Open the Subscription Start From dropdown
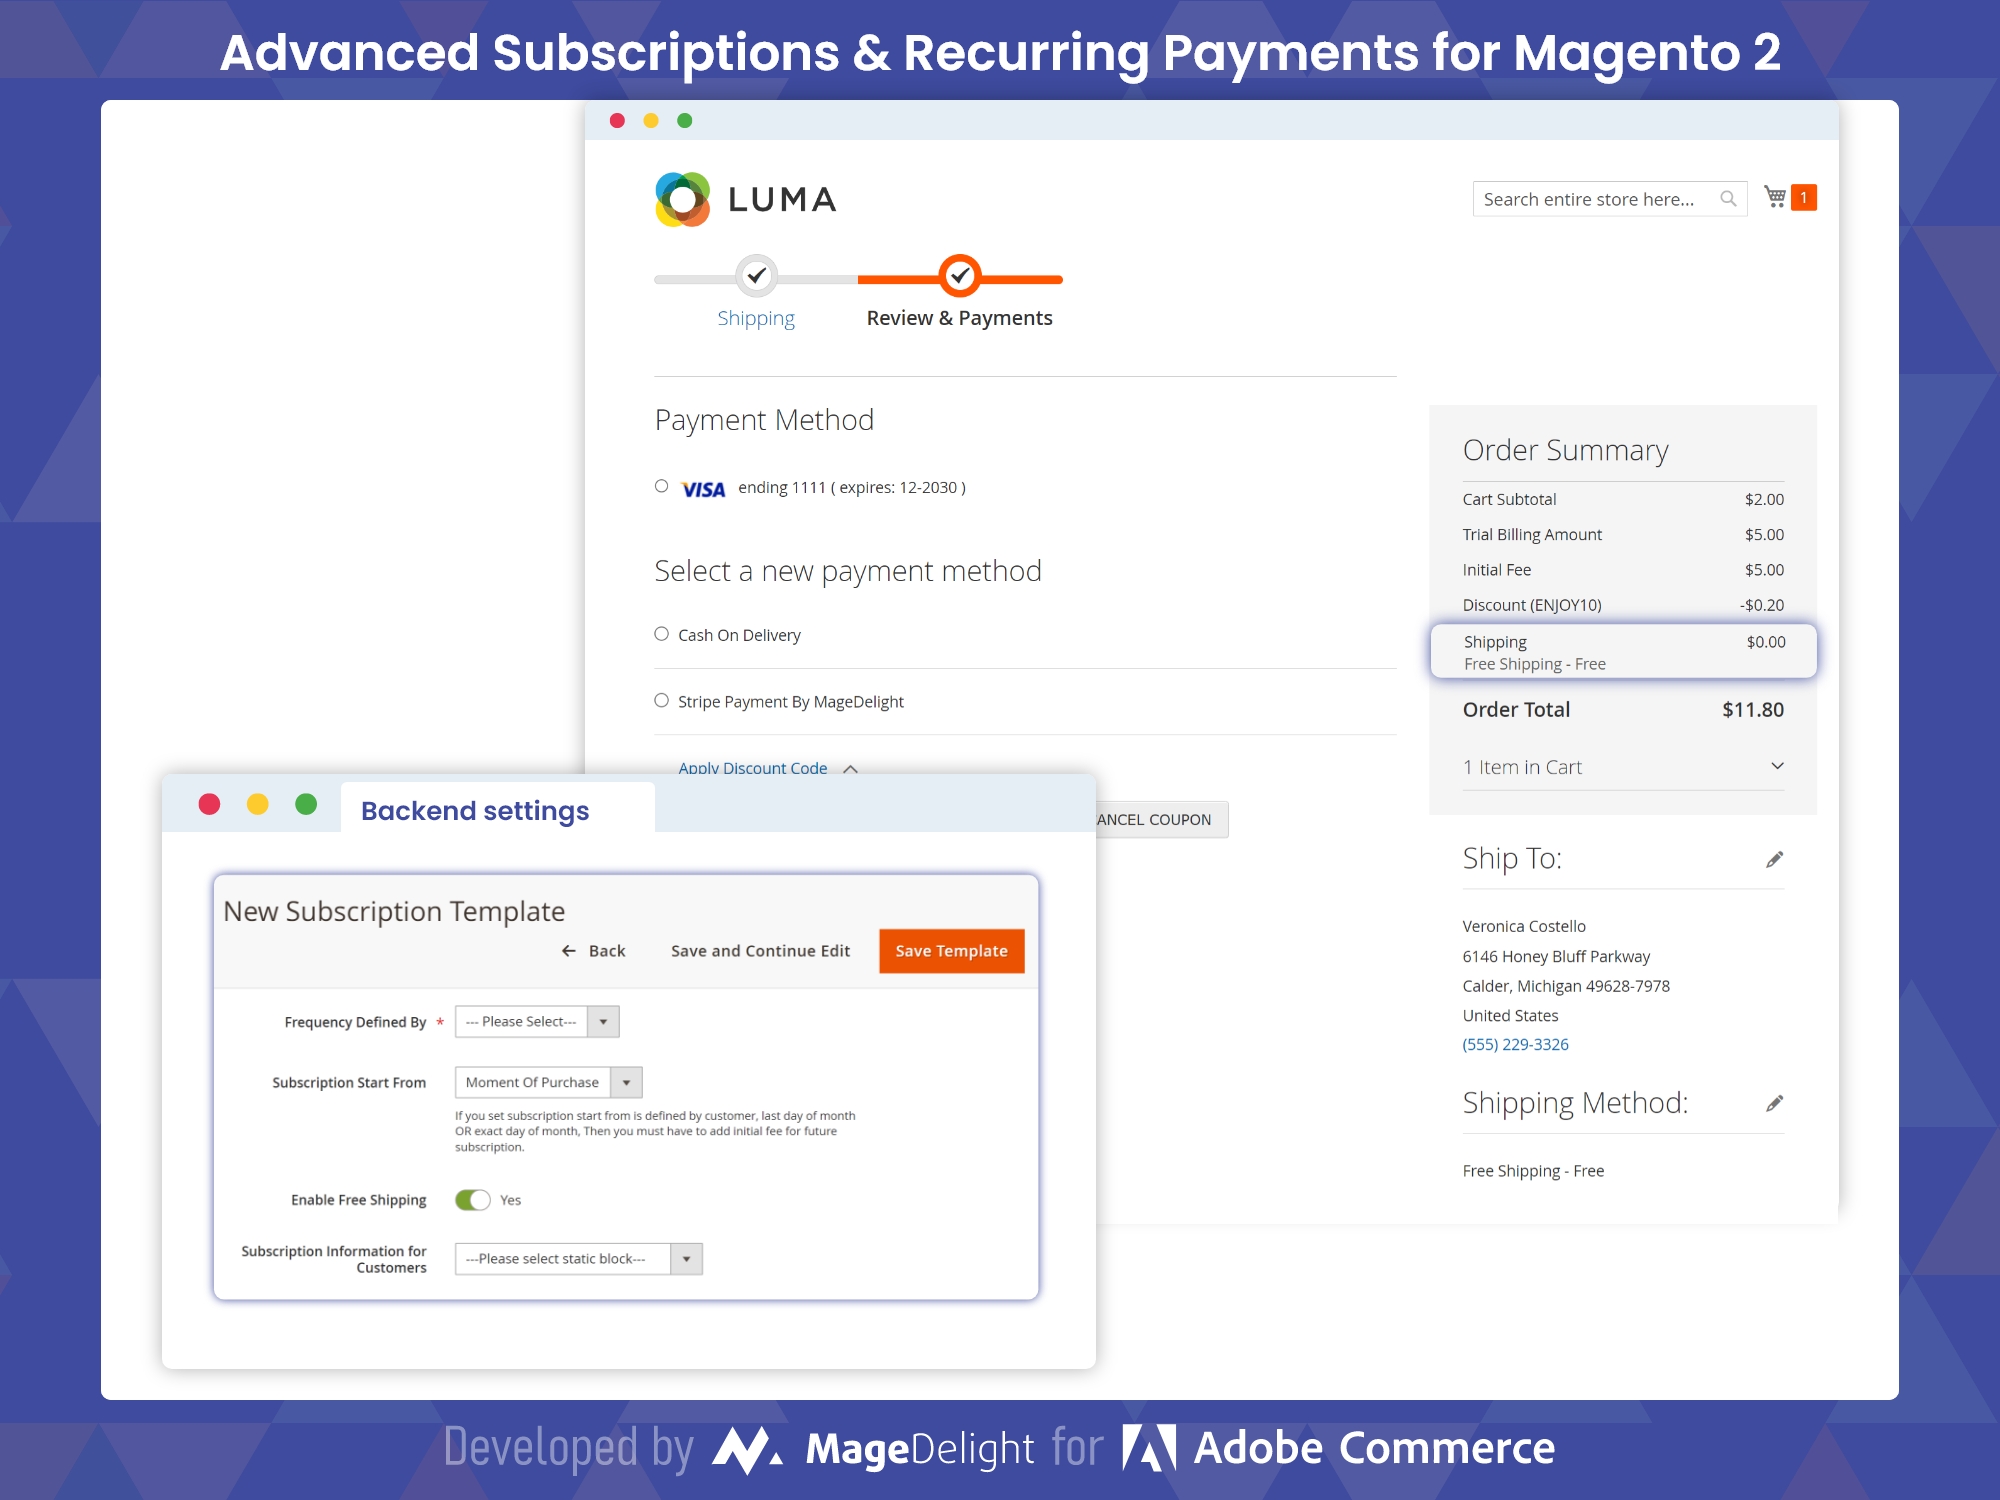The image size is (2000, 1500). (x=627, y=1082)
